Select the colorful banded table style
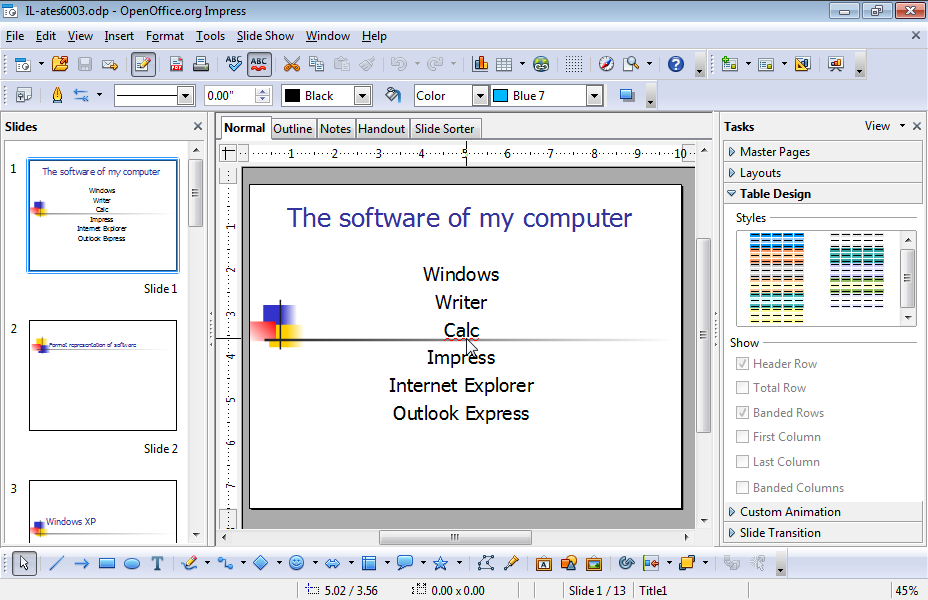This screenshot has width=928, height=600. pos(776,278)
